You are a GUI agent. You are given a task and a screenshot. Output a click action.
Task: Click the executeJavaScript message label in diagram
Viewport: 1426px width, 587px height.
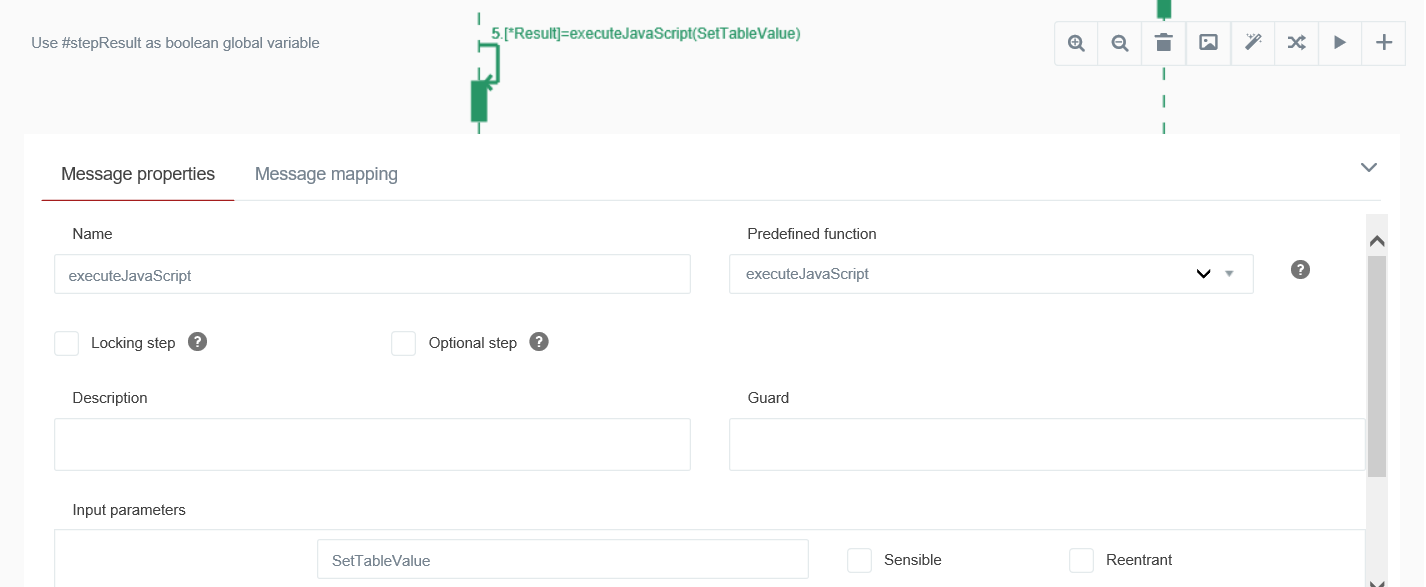(x=646, y=33)
